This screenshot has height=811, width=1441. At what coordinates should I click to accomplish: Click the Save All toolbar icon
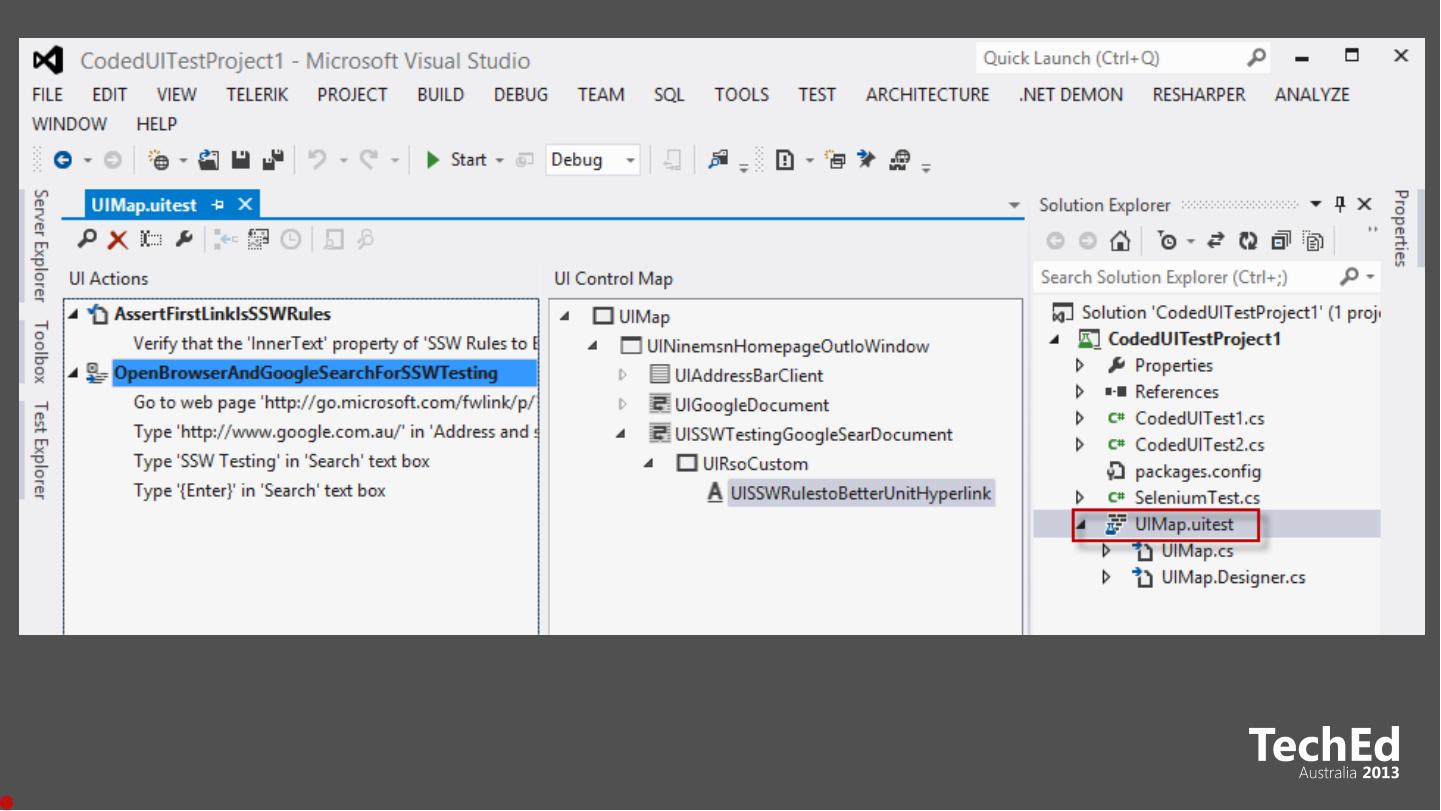(273, 160)
